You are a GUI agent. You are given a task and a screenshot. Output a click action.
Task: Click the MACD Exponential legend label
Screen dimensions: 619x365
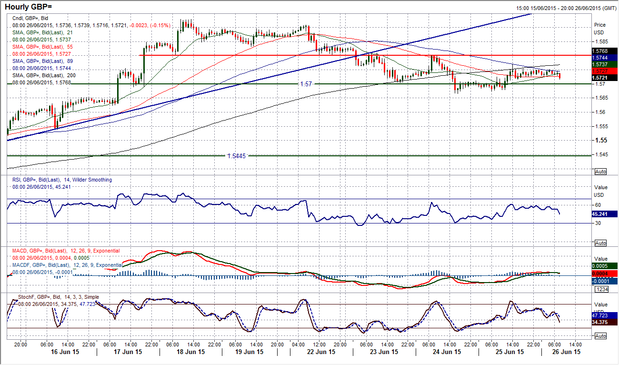66,251
